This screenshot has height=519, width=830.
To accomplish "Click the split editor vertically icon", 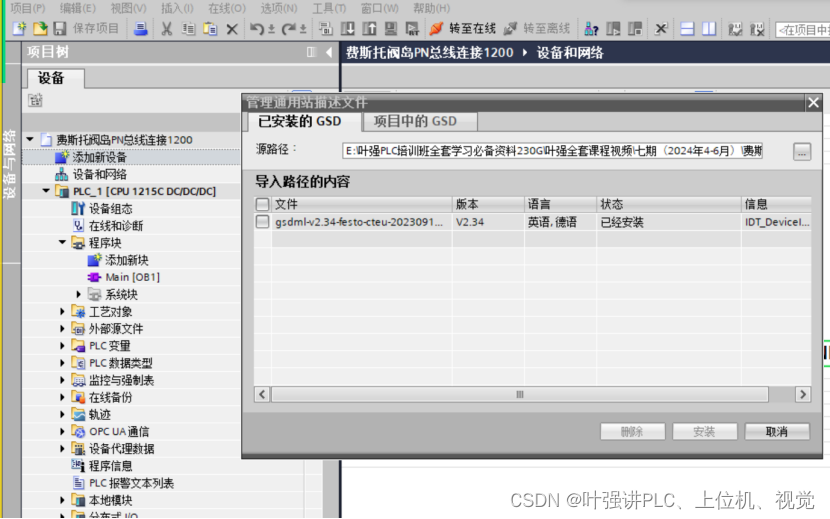I will 709,29.
